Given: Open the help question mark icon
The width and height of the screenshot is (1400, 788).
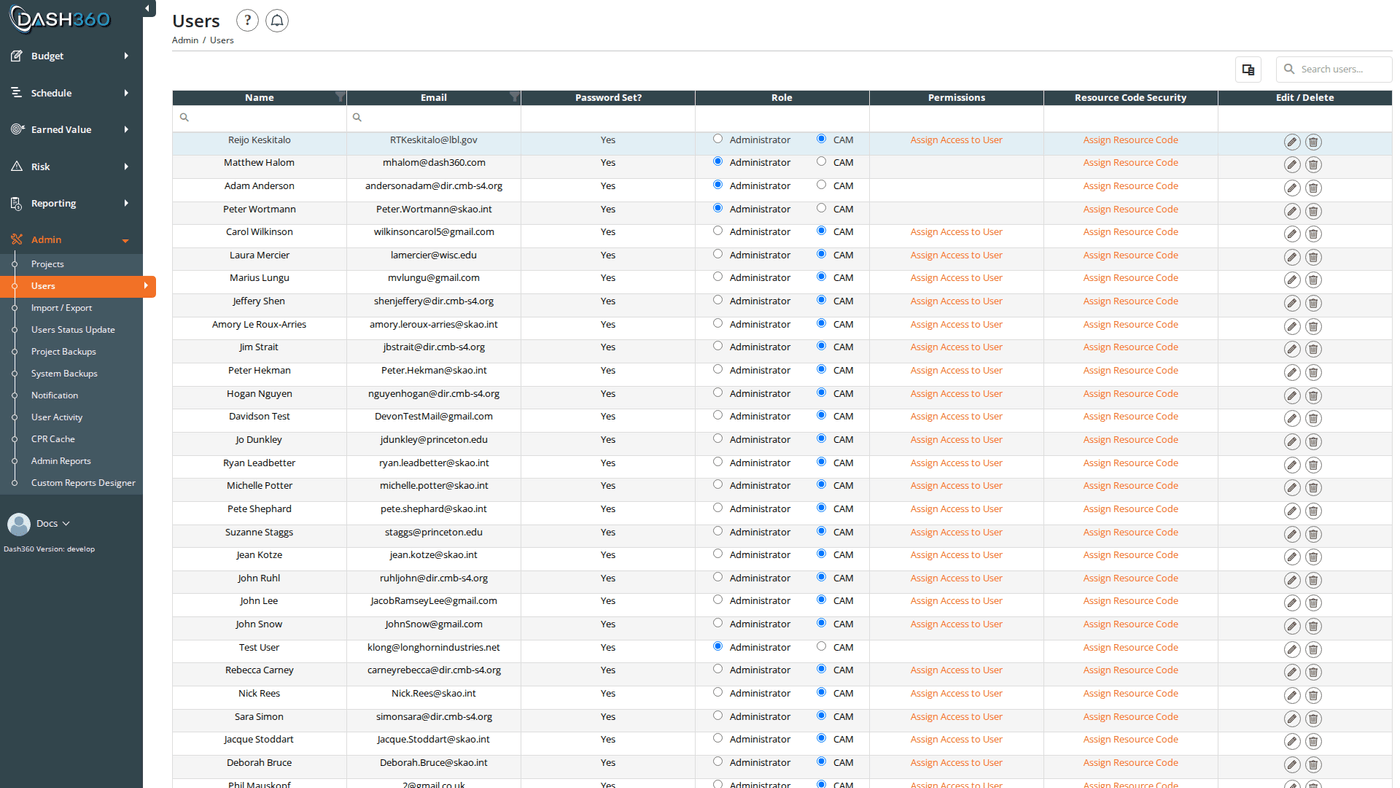Looking at the screenshot, I should click(x=247, y=20).
